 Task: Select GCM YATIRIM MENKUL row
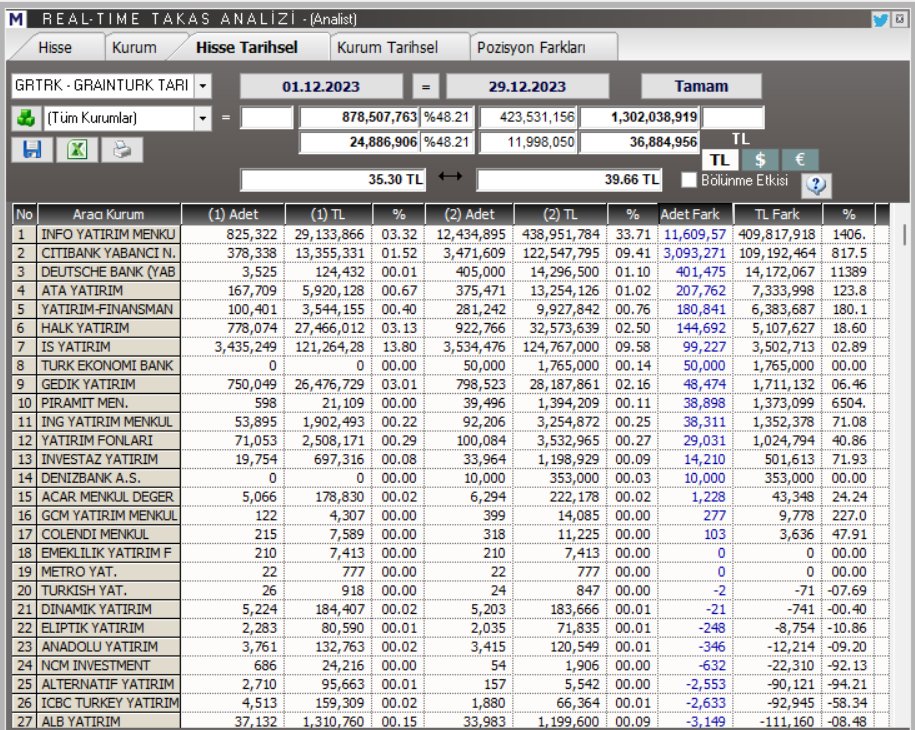point(449,515)
